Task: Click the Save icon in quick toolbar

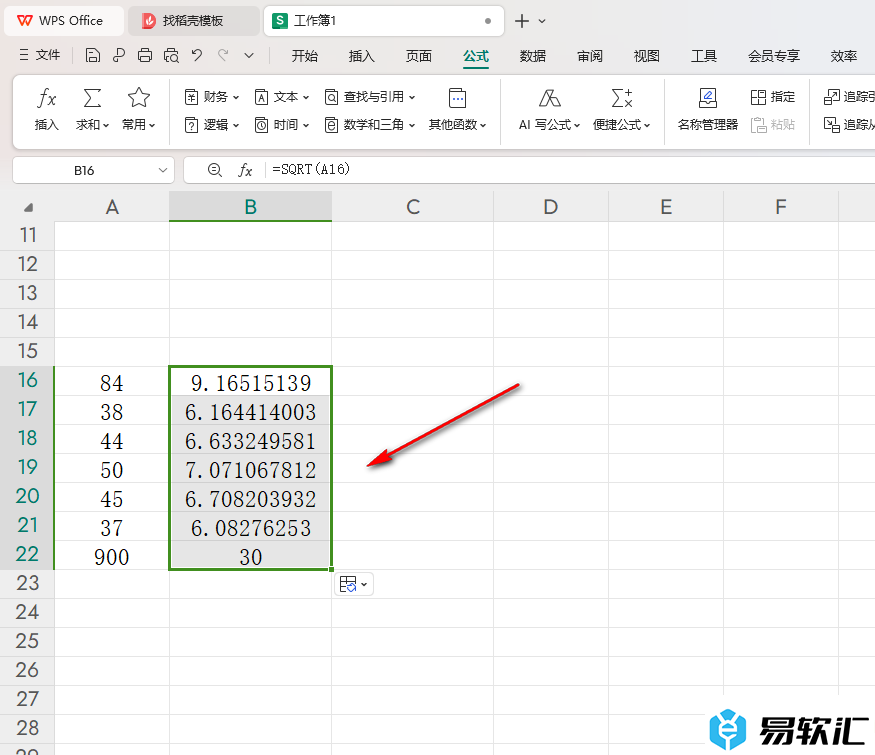Action: pos(93,55)
